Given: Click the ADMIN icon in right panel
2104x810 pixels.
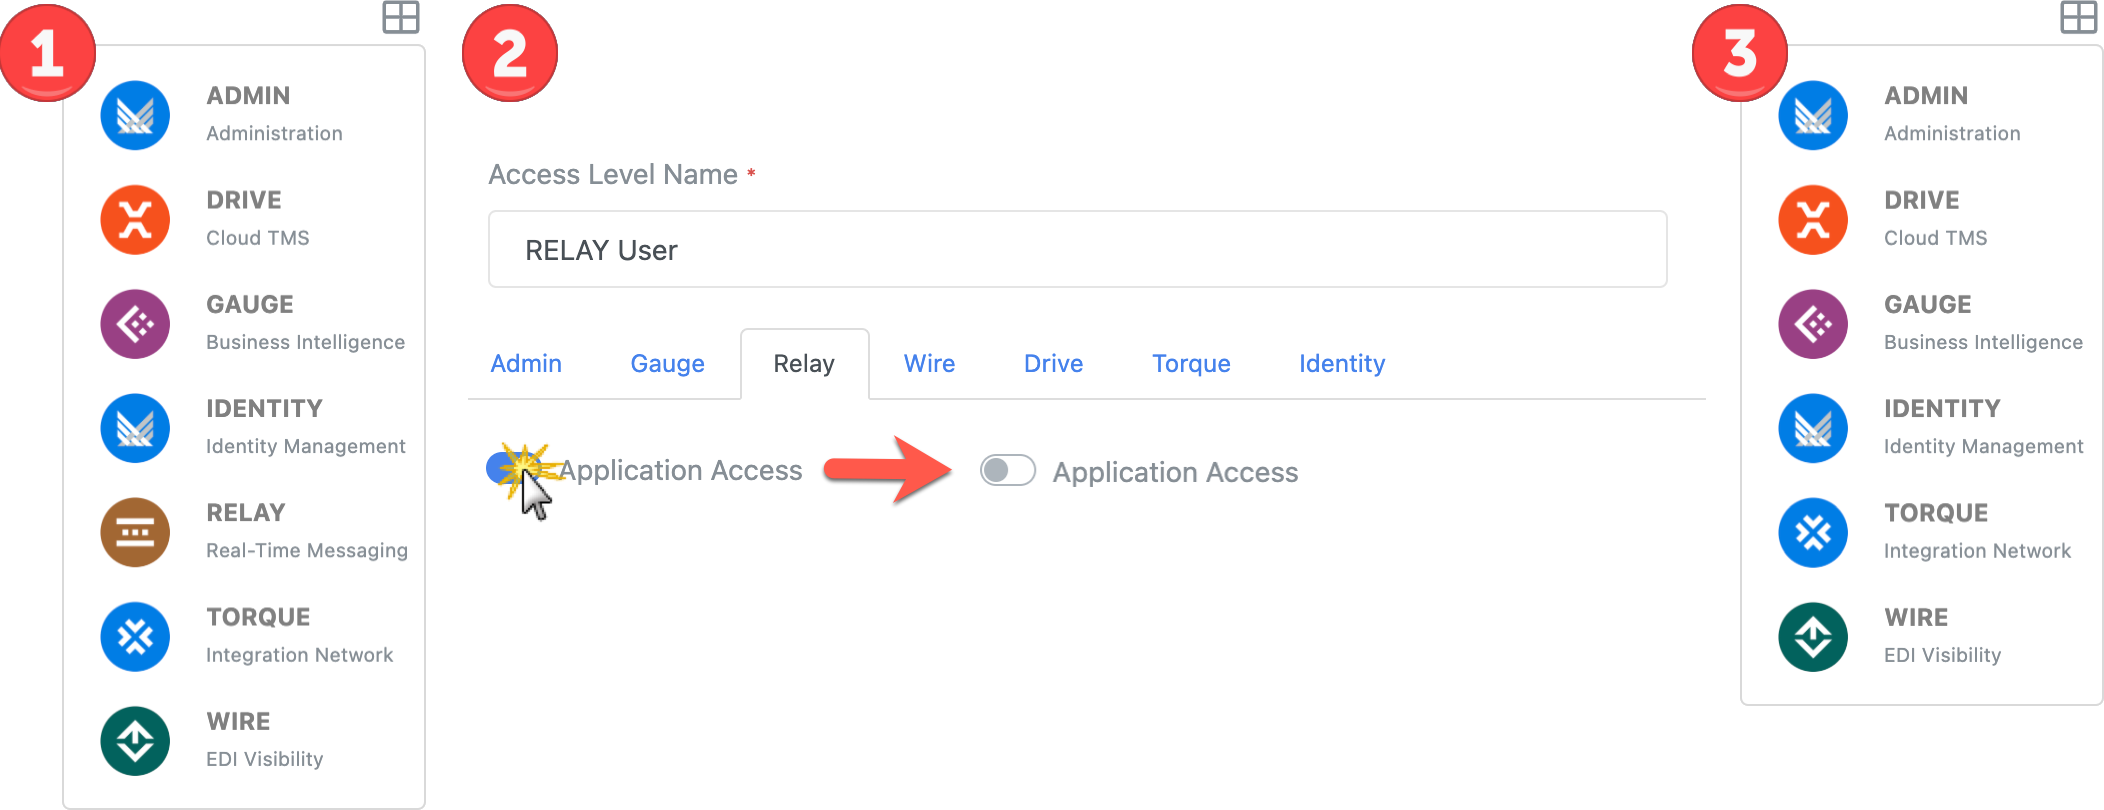Looking at the screenshot, I should coord(1812,116).
